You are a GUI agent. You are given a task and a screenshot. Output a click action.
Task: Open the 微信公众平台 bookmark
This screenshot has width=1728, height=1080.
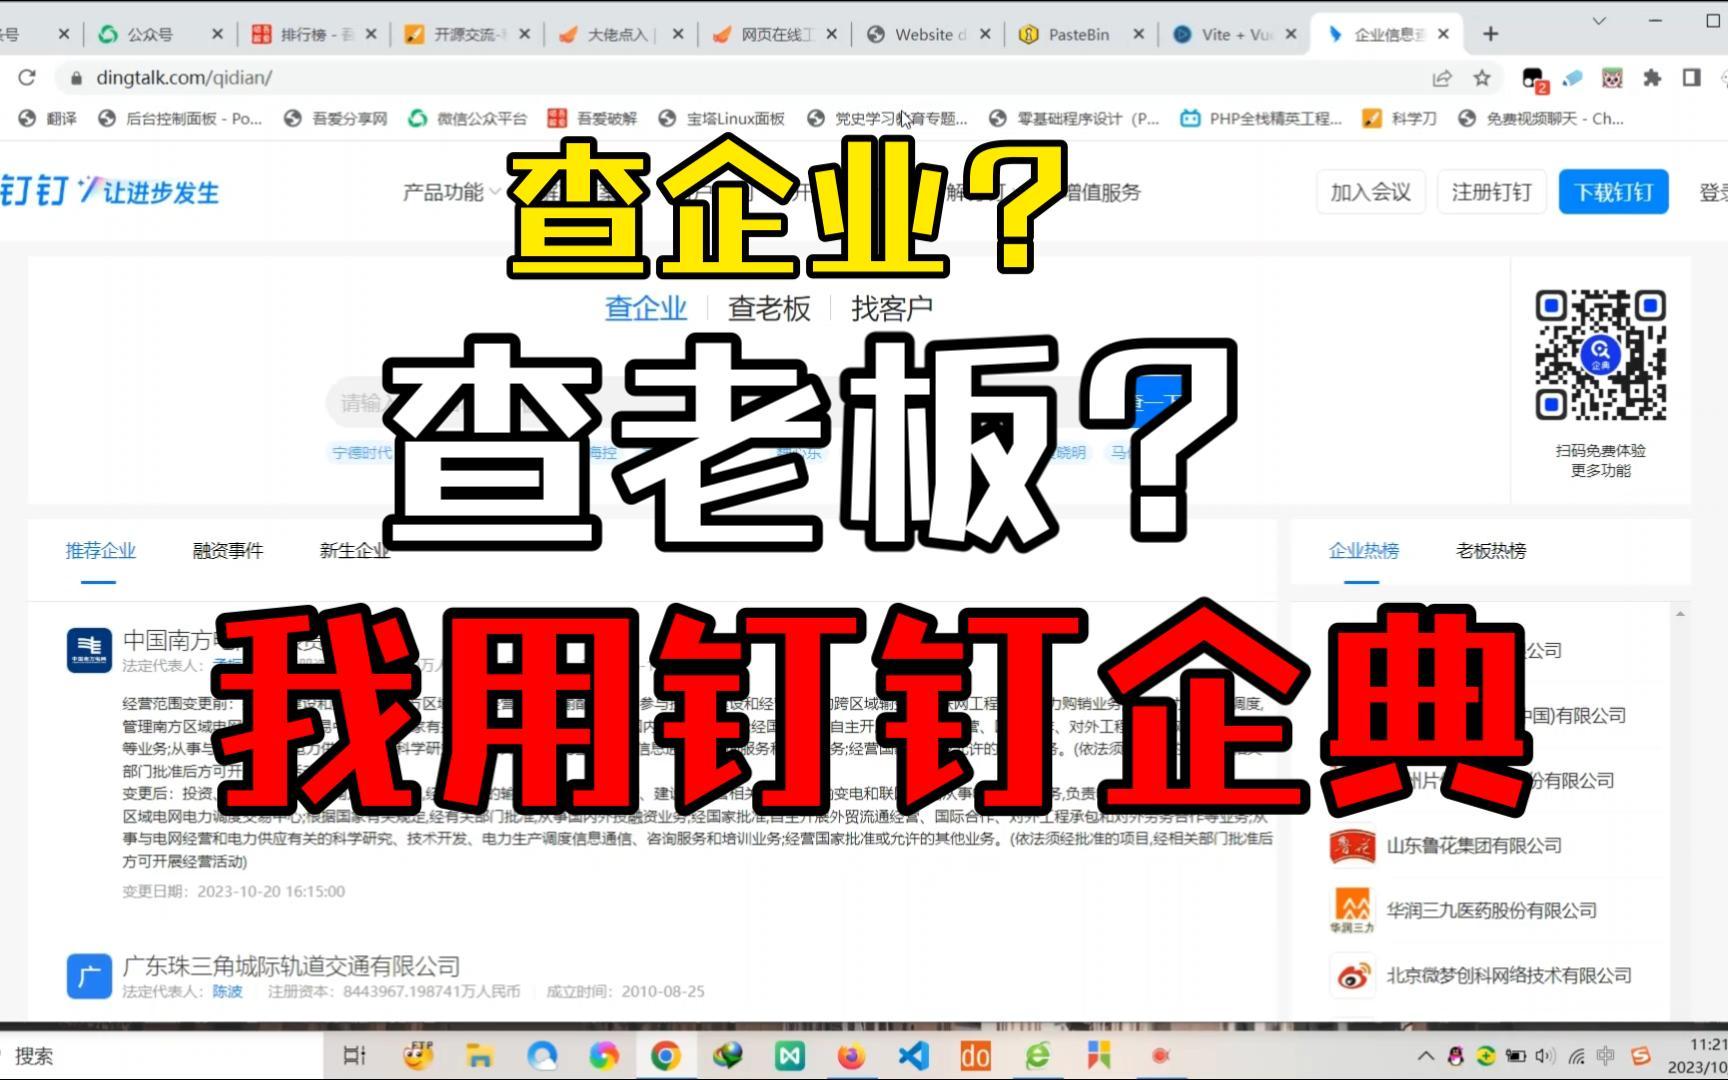[468, 118]
